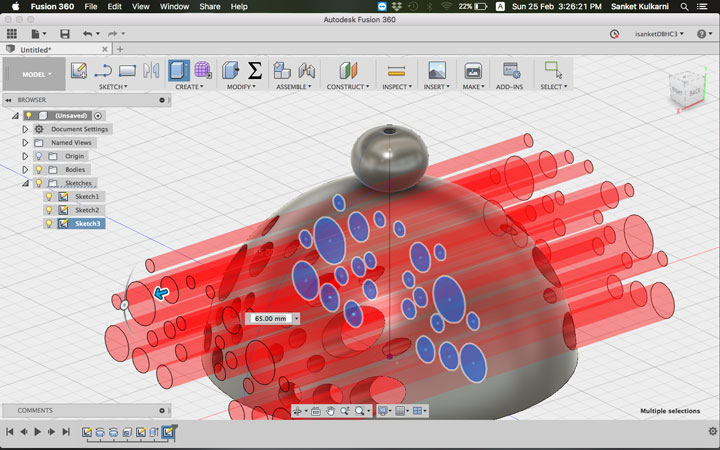The width and height of the screenshot is (720, 450).
Task: Click the Comments panel round button
Action: point(162,411)
